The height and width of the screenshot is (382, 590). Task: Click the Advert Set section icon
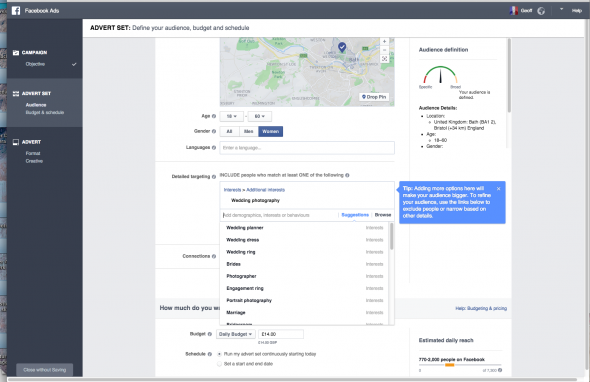pyautogui.click(x=16, y=93)
